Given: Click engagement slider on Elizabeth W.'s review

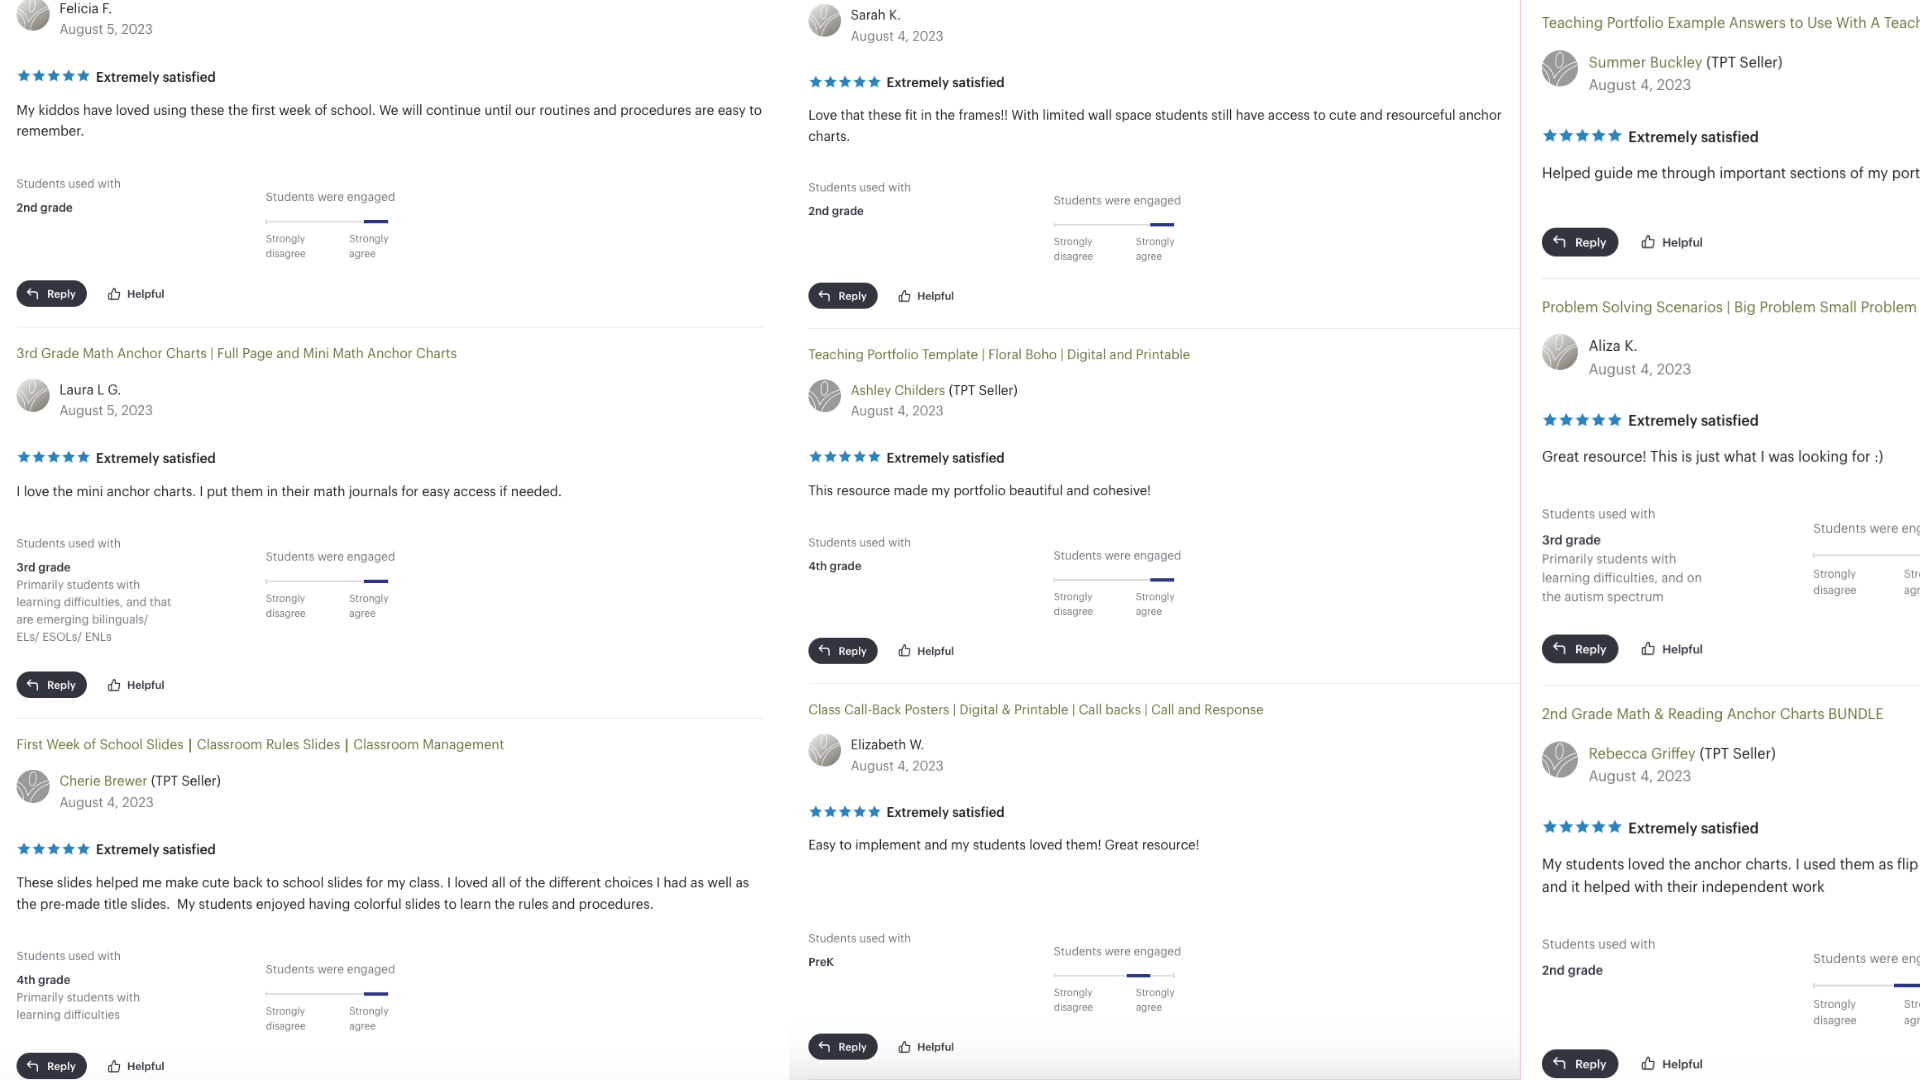Looking at the screenshot, I should coord(1113,975).
